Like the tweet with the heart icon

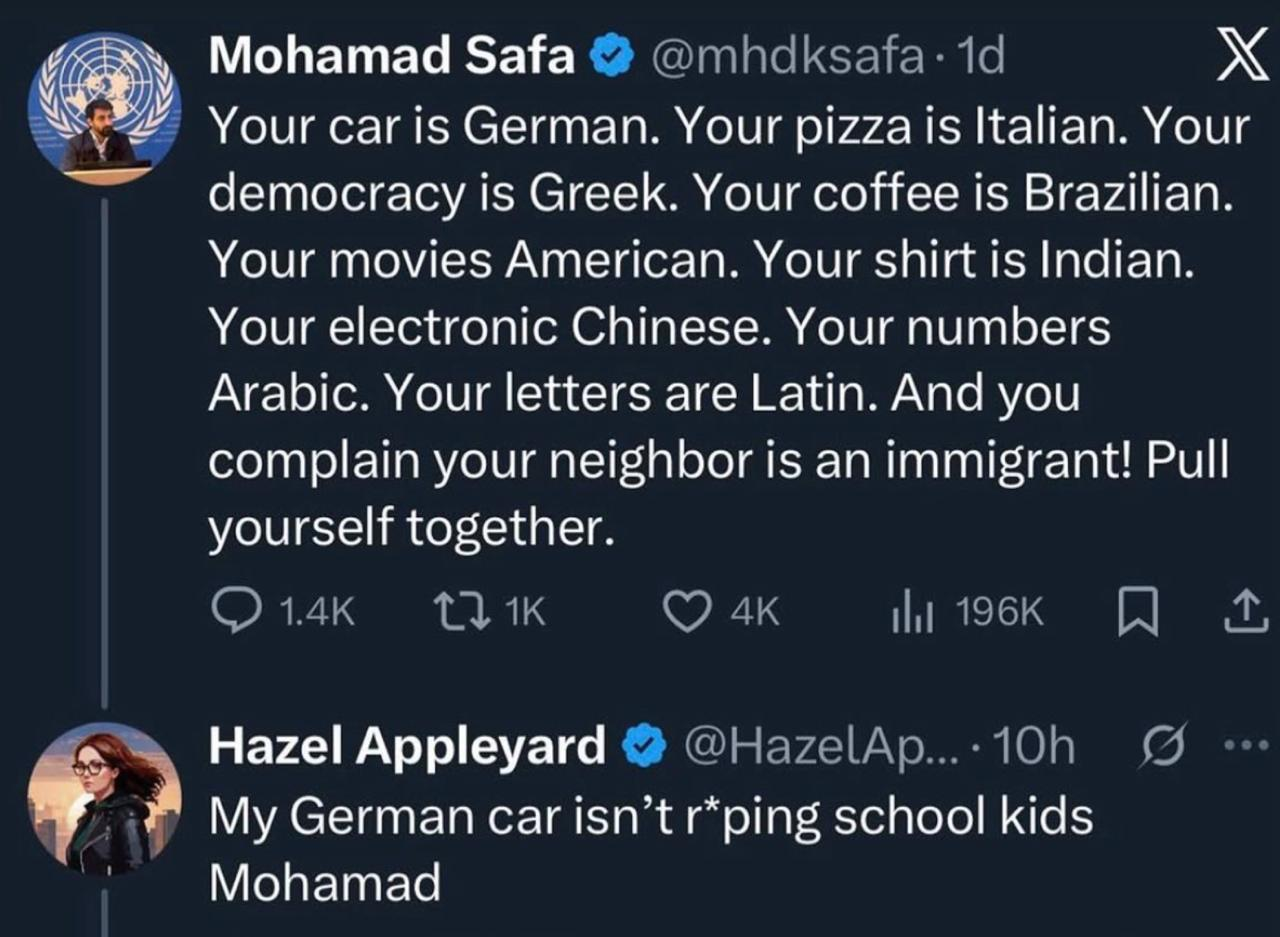click(x=686, y=612)
